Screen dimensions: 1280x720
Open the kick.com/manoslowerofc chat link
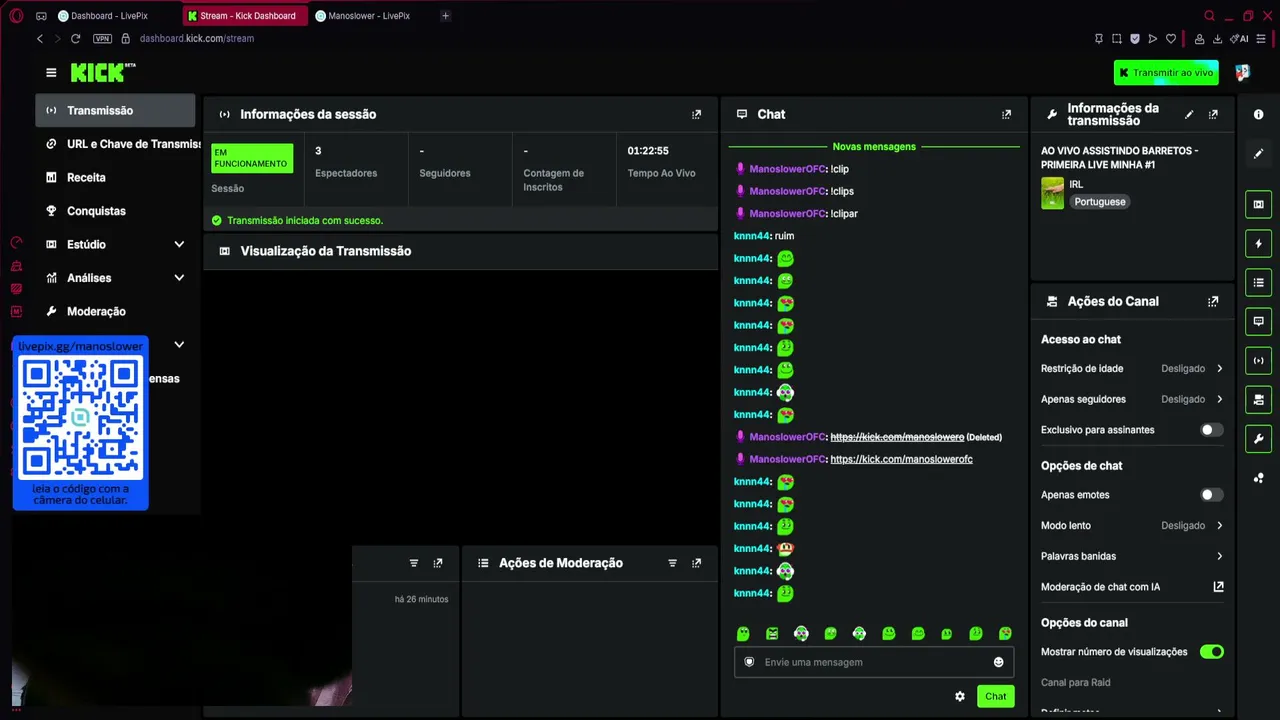pyautogui.click(x=901, y=459)
